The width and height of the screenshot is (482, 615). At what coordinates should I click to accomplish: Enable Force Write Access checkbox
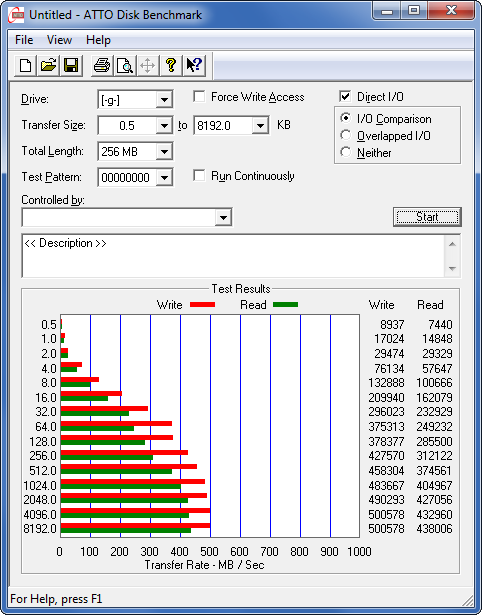point(199,96)
